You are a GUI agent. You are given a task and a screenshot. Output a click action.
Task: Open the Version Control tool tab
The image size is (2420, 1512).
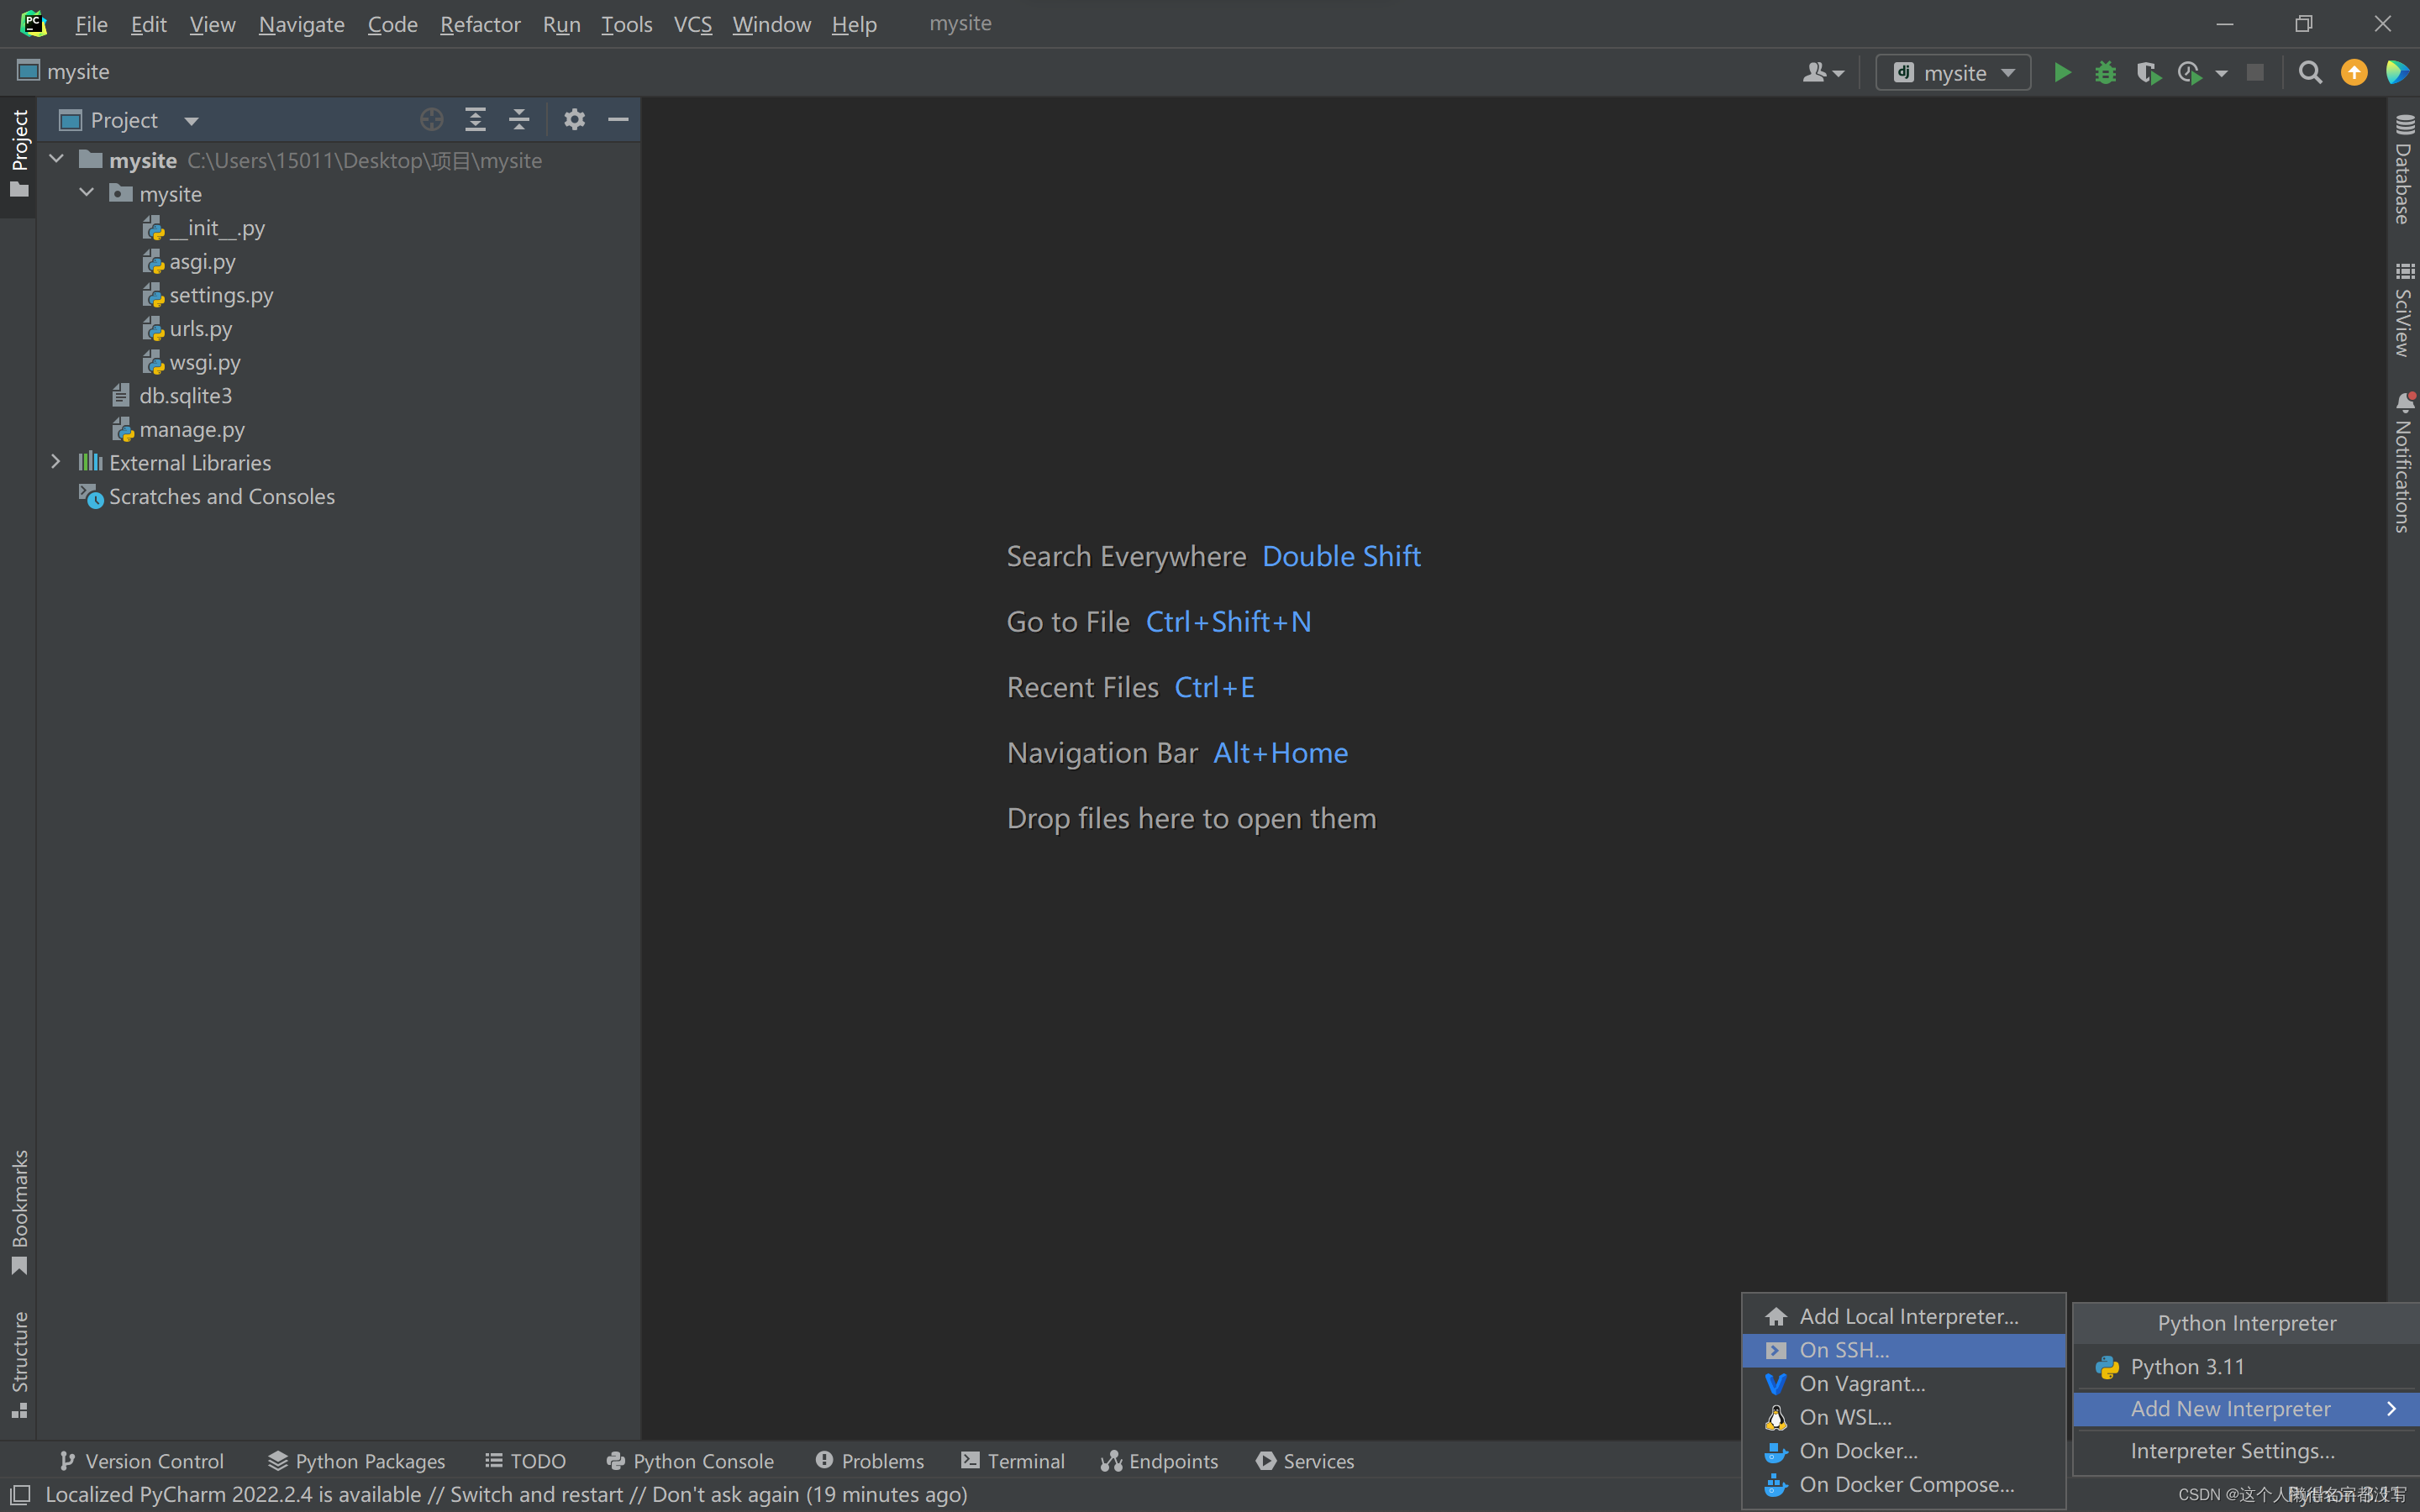pyautogui.click(x=142, y=1461)
